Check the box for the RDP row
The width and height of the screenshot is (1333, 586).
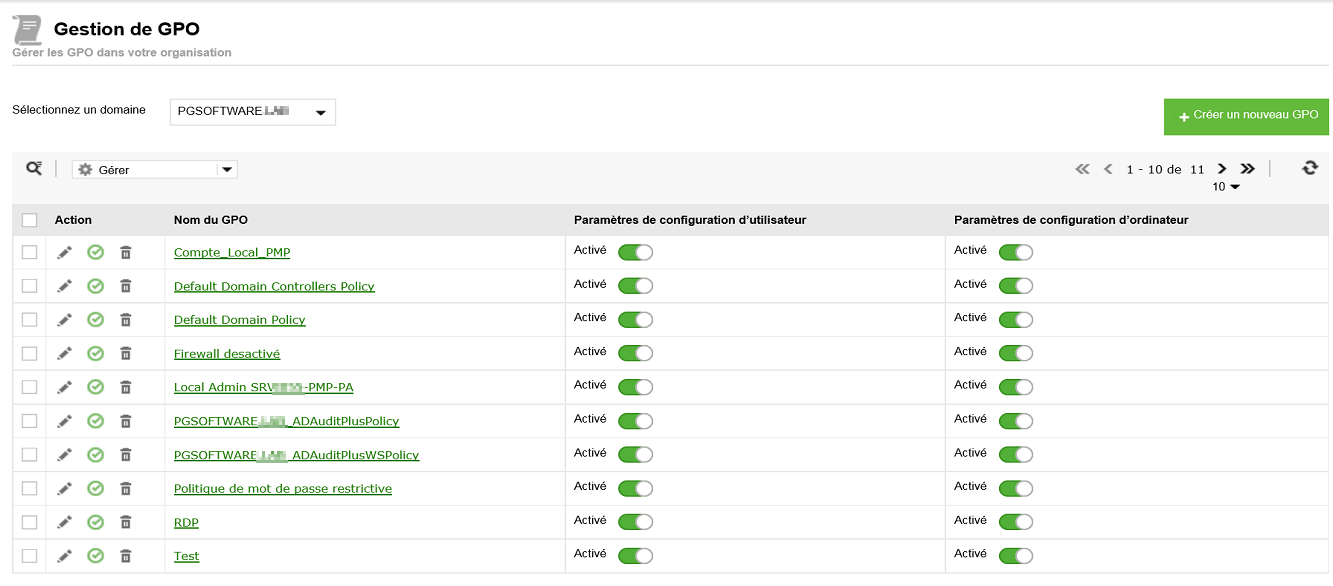[x=29, y=522]
